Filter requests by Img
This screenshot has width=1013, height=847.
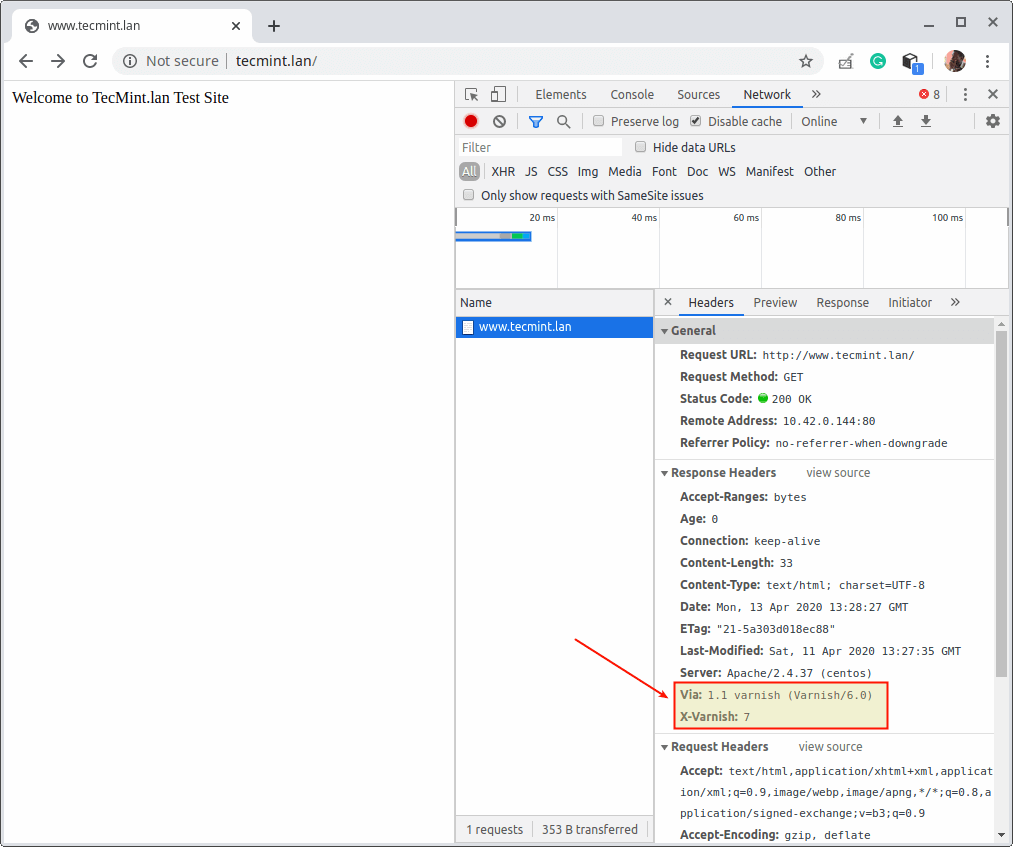click(x=587, y=171)
